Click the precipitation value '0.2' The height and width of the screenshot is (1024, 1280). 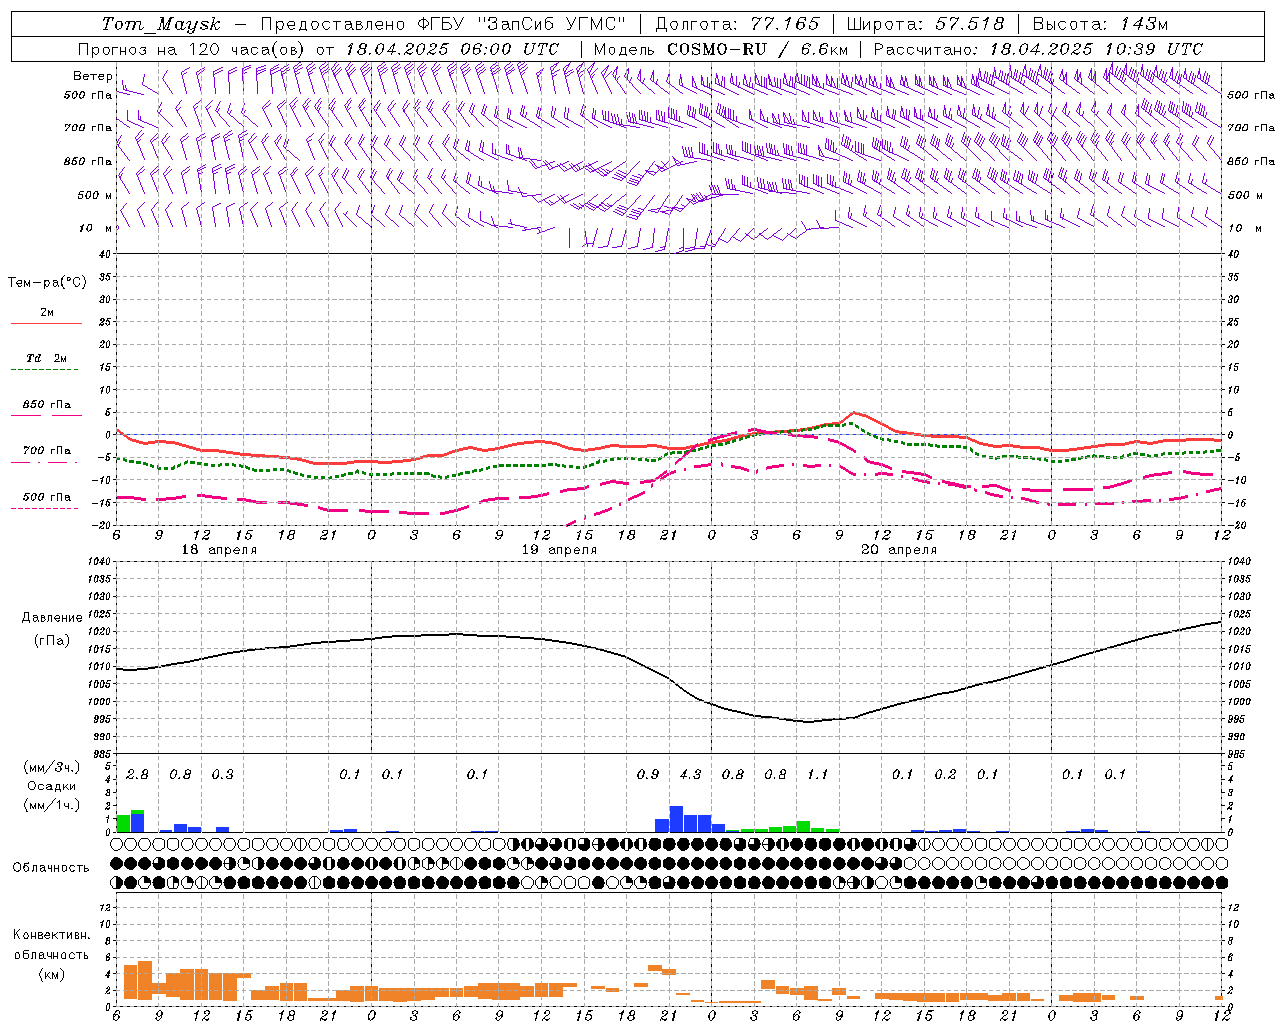click(x=945, y=774)
